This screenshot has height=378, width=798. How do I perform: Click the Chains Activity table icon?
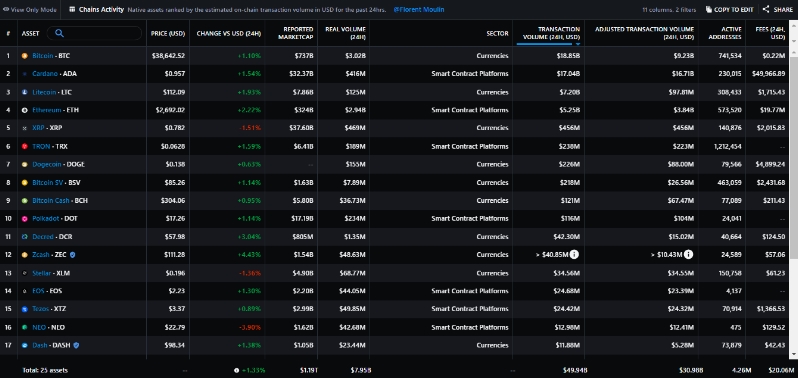[72, 9]
